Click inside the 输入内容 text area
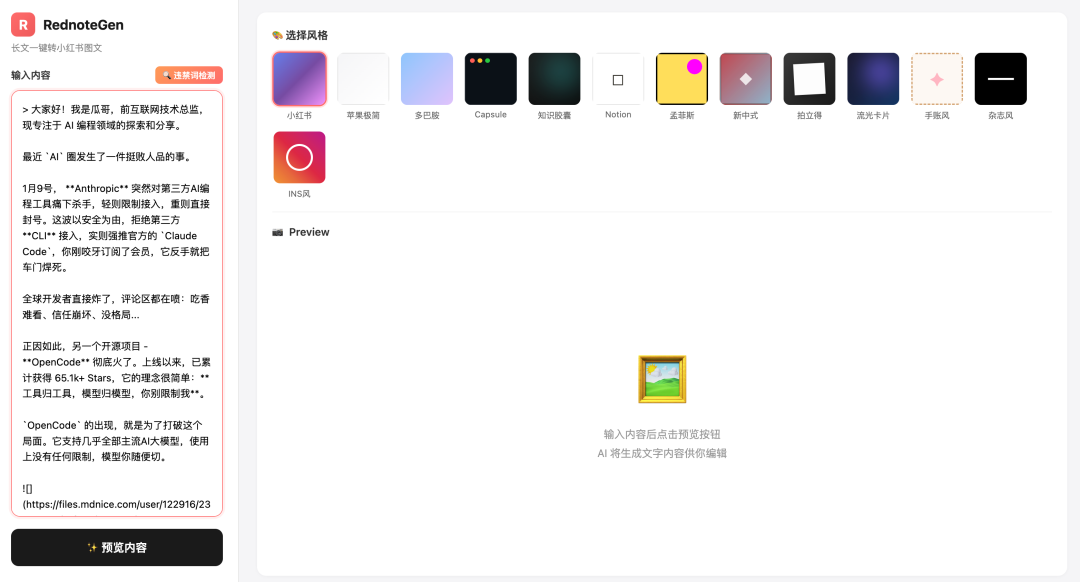 point(117,303)
